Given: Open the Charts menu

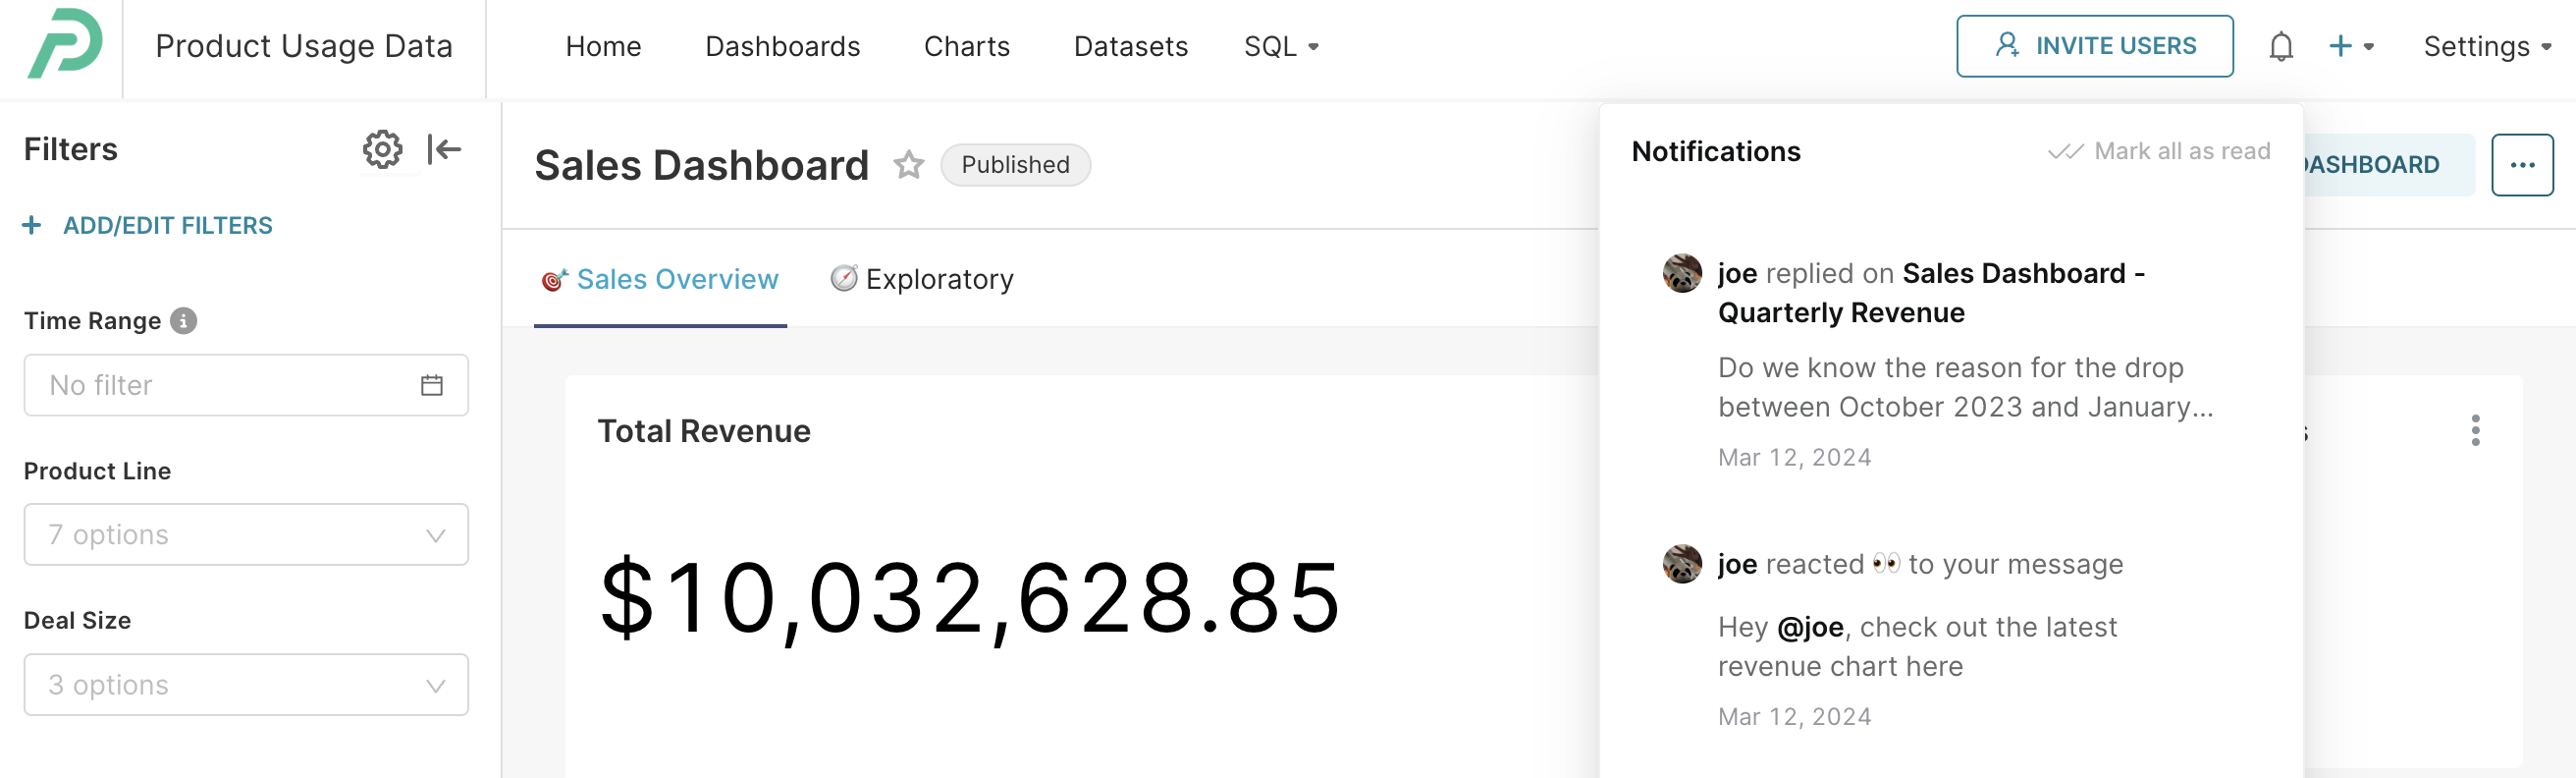Looking at the screenshot, I should click(966, 46).
